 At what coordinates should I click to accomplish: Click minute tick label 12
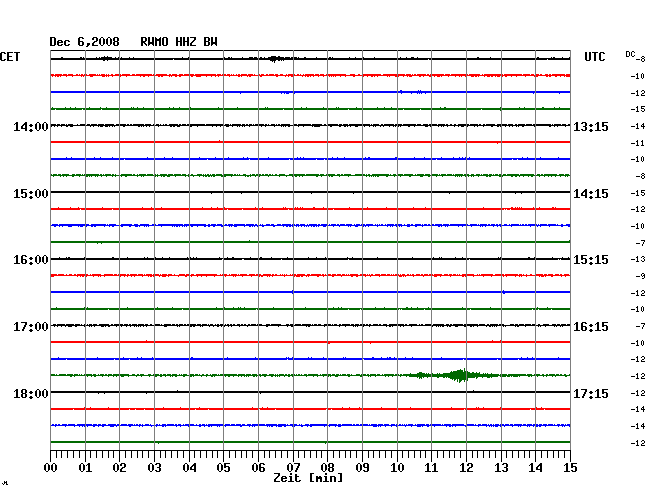point(466,467)
